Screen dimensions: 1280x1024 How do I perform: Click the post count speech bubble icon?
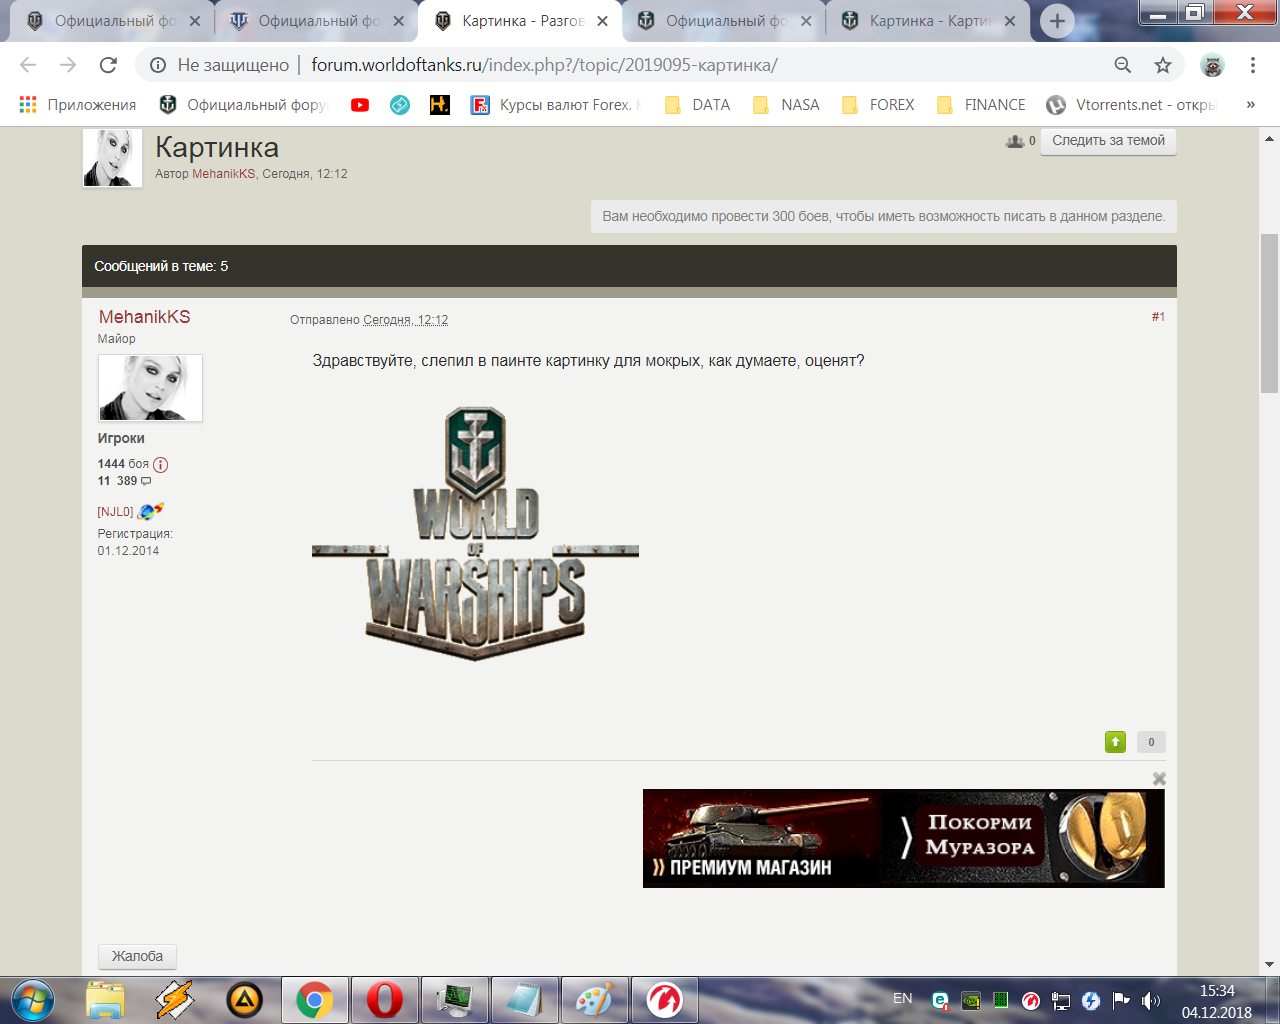click(146, 481)
